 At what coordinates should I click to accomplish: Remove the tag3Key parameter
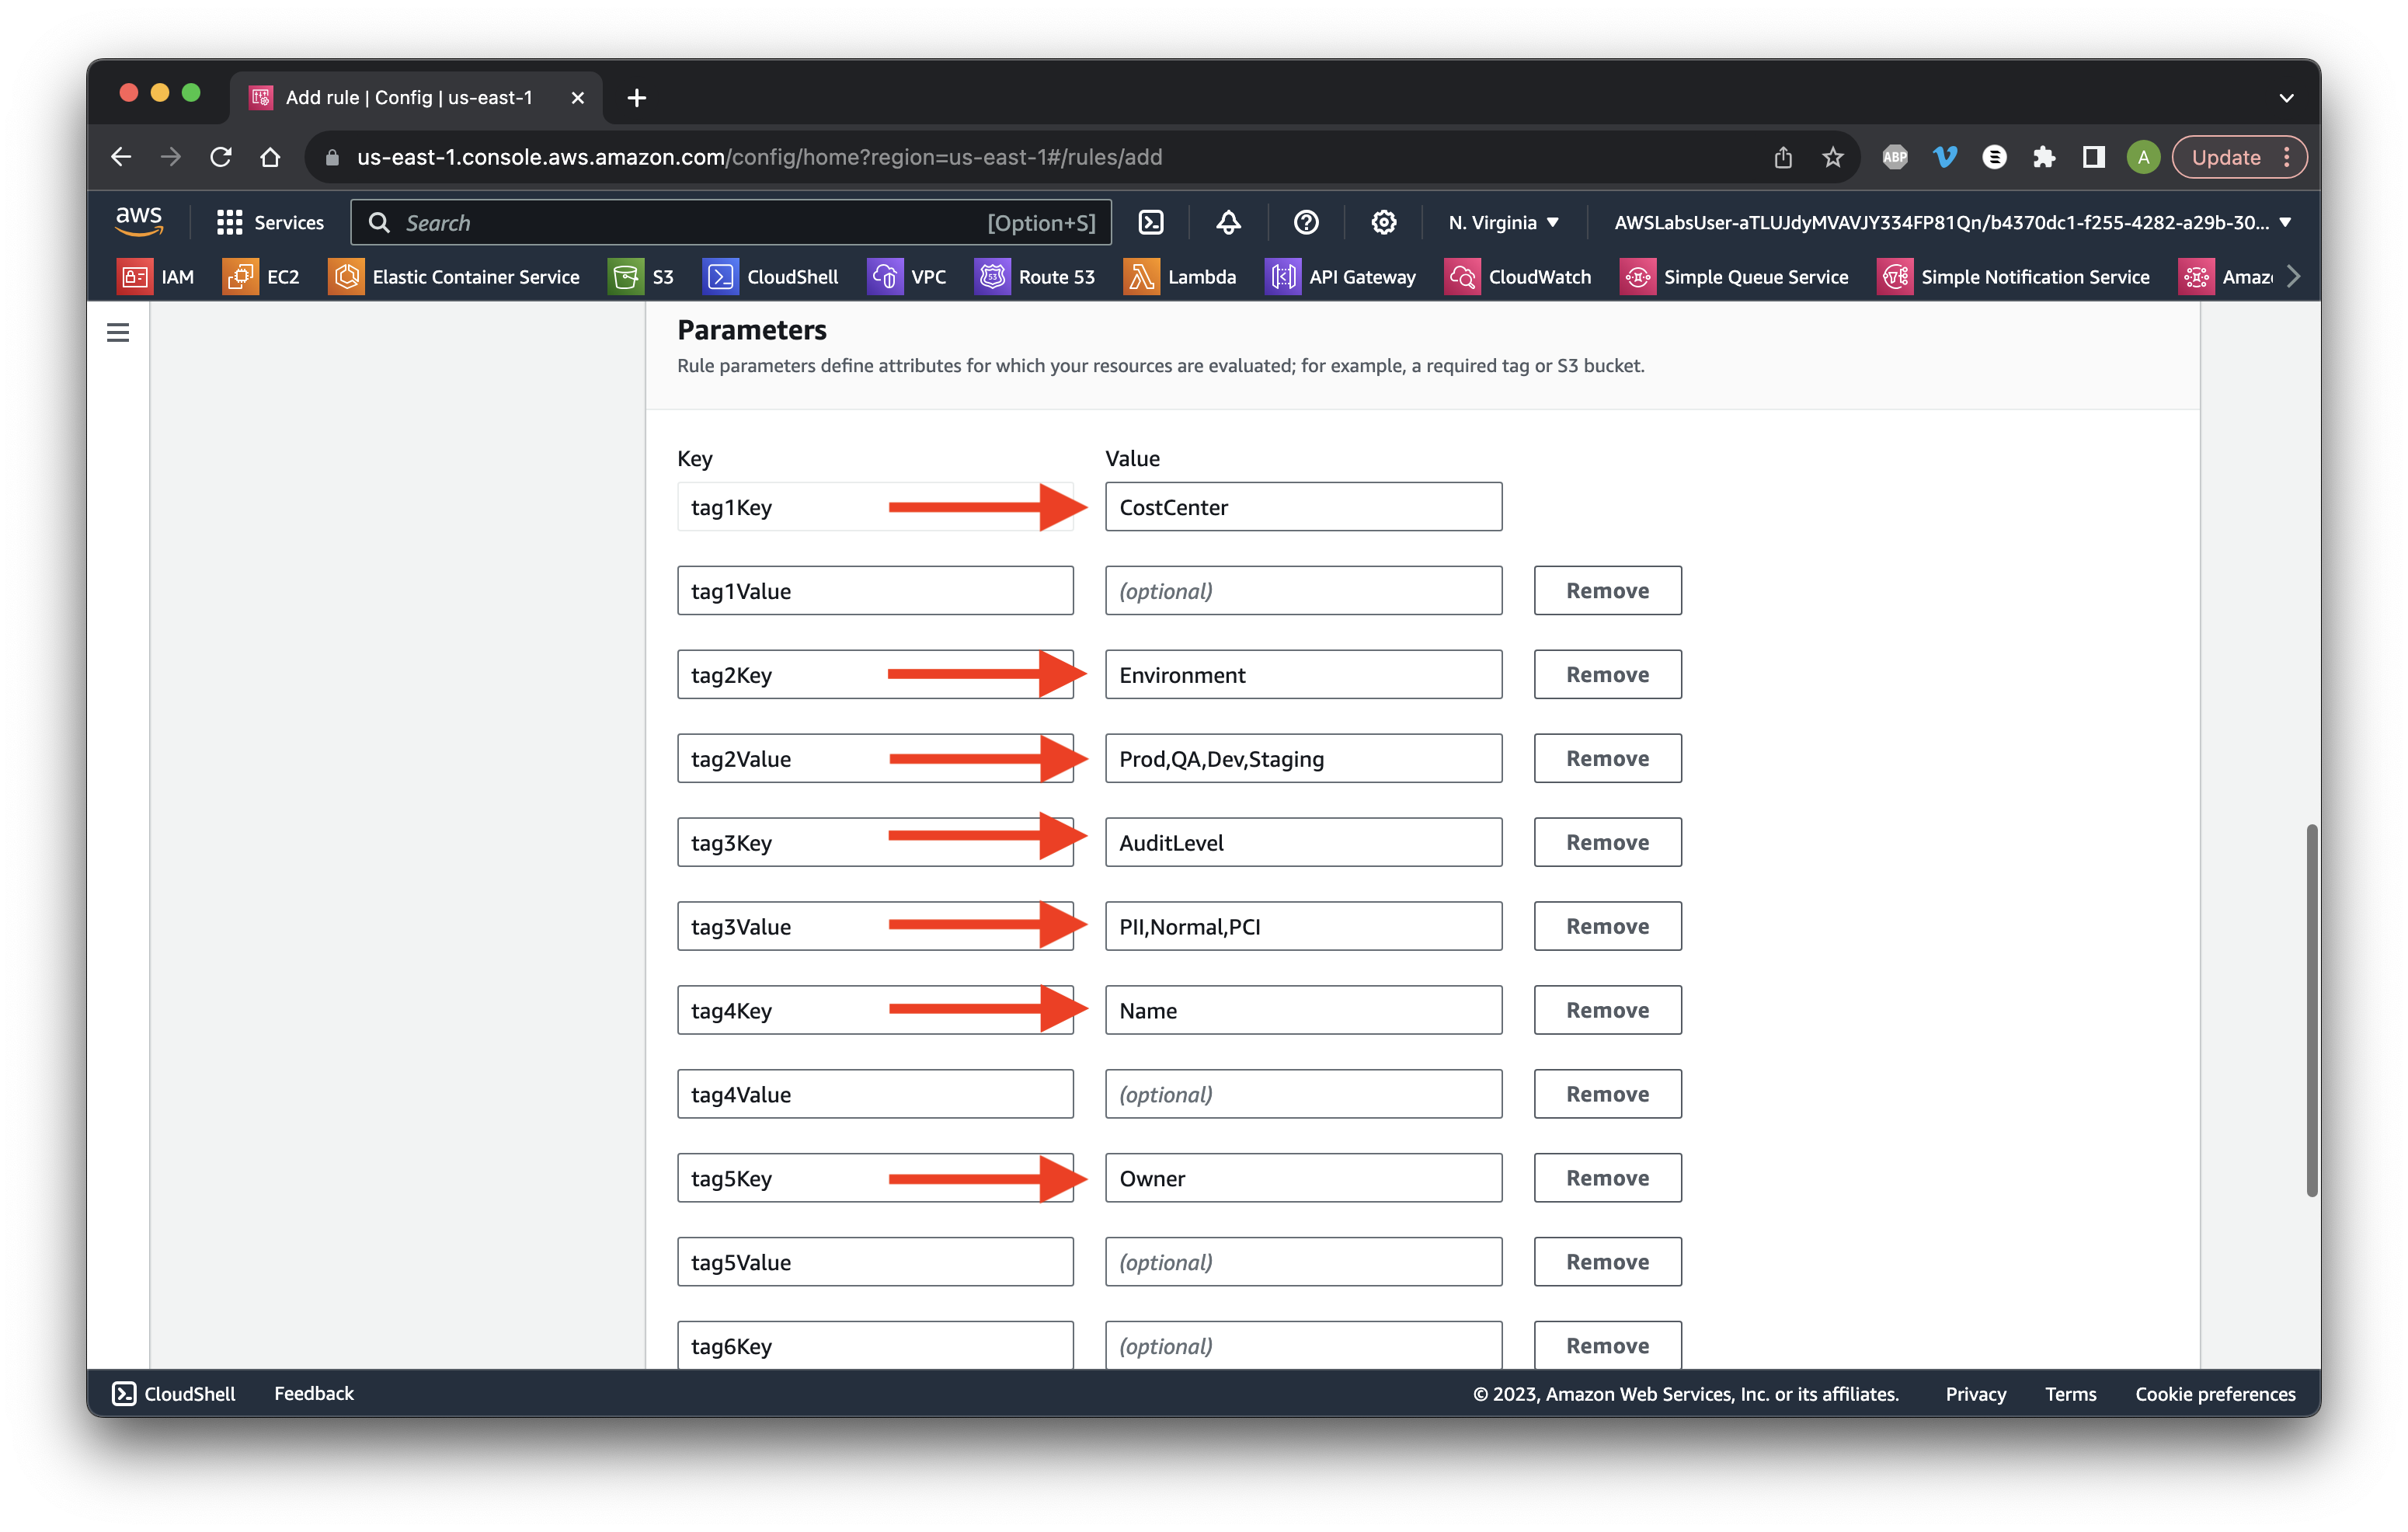tap(1607, 842)
